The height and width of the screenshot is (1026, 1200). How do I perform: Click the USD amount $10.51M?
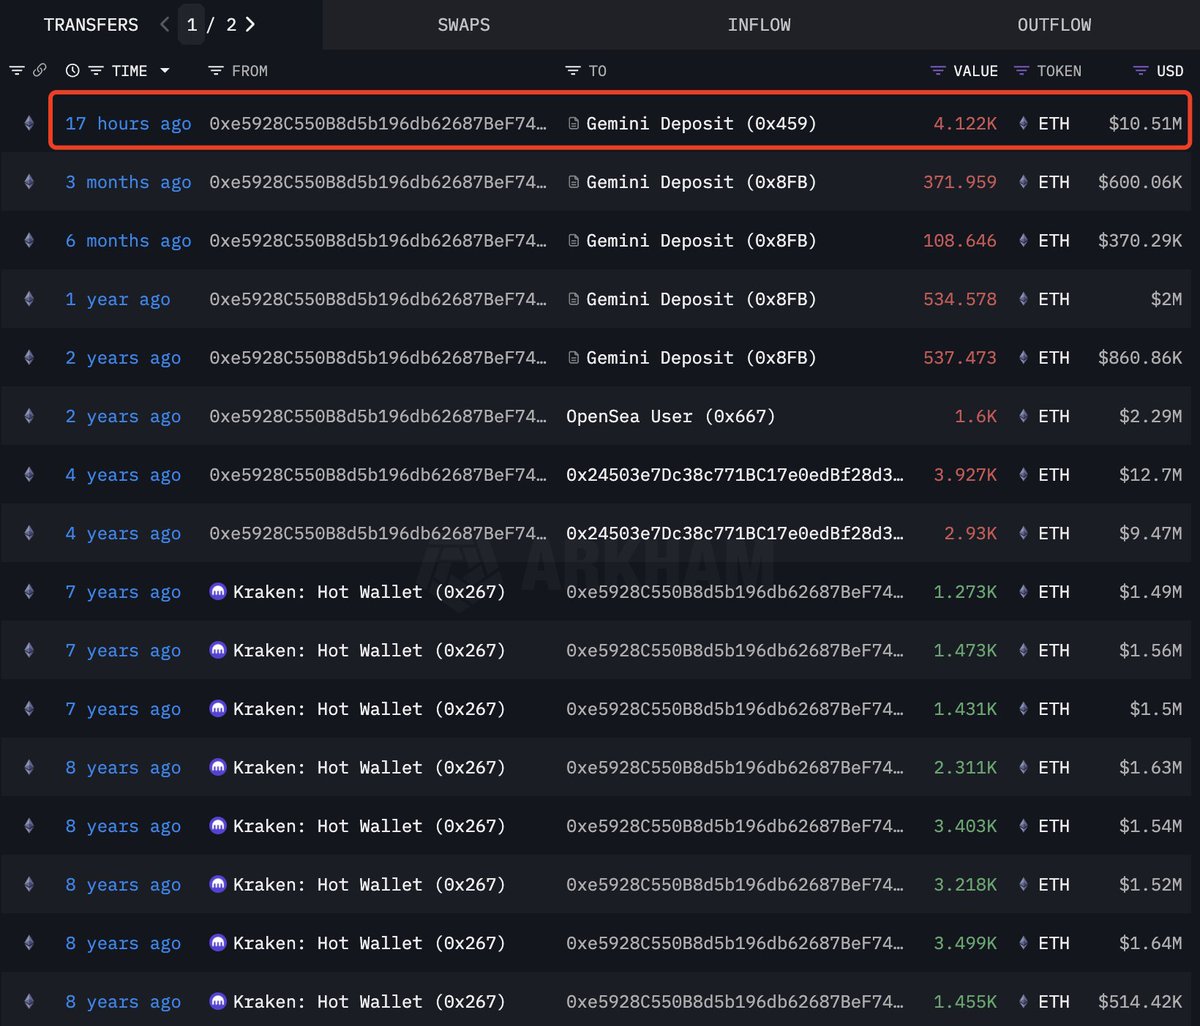tap(1145, 124)
